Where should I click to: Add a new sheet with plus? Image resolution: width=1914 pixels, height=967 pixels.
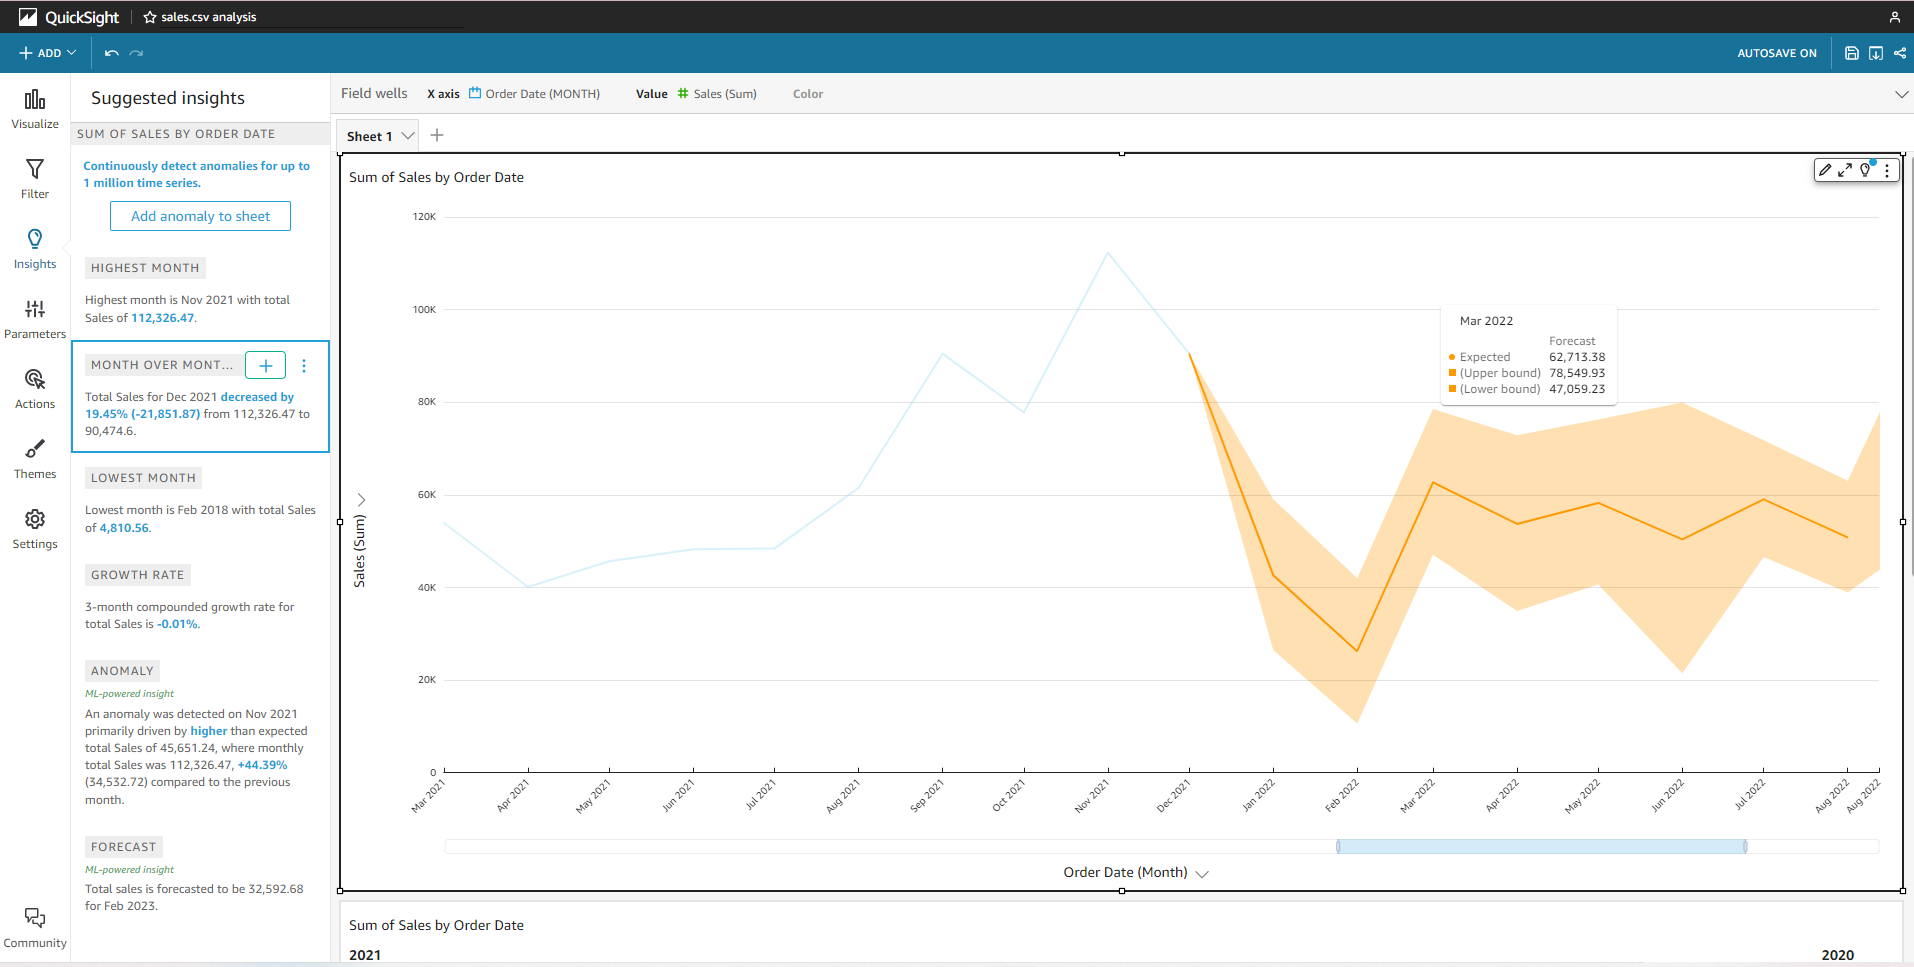(437, 135)
